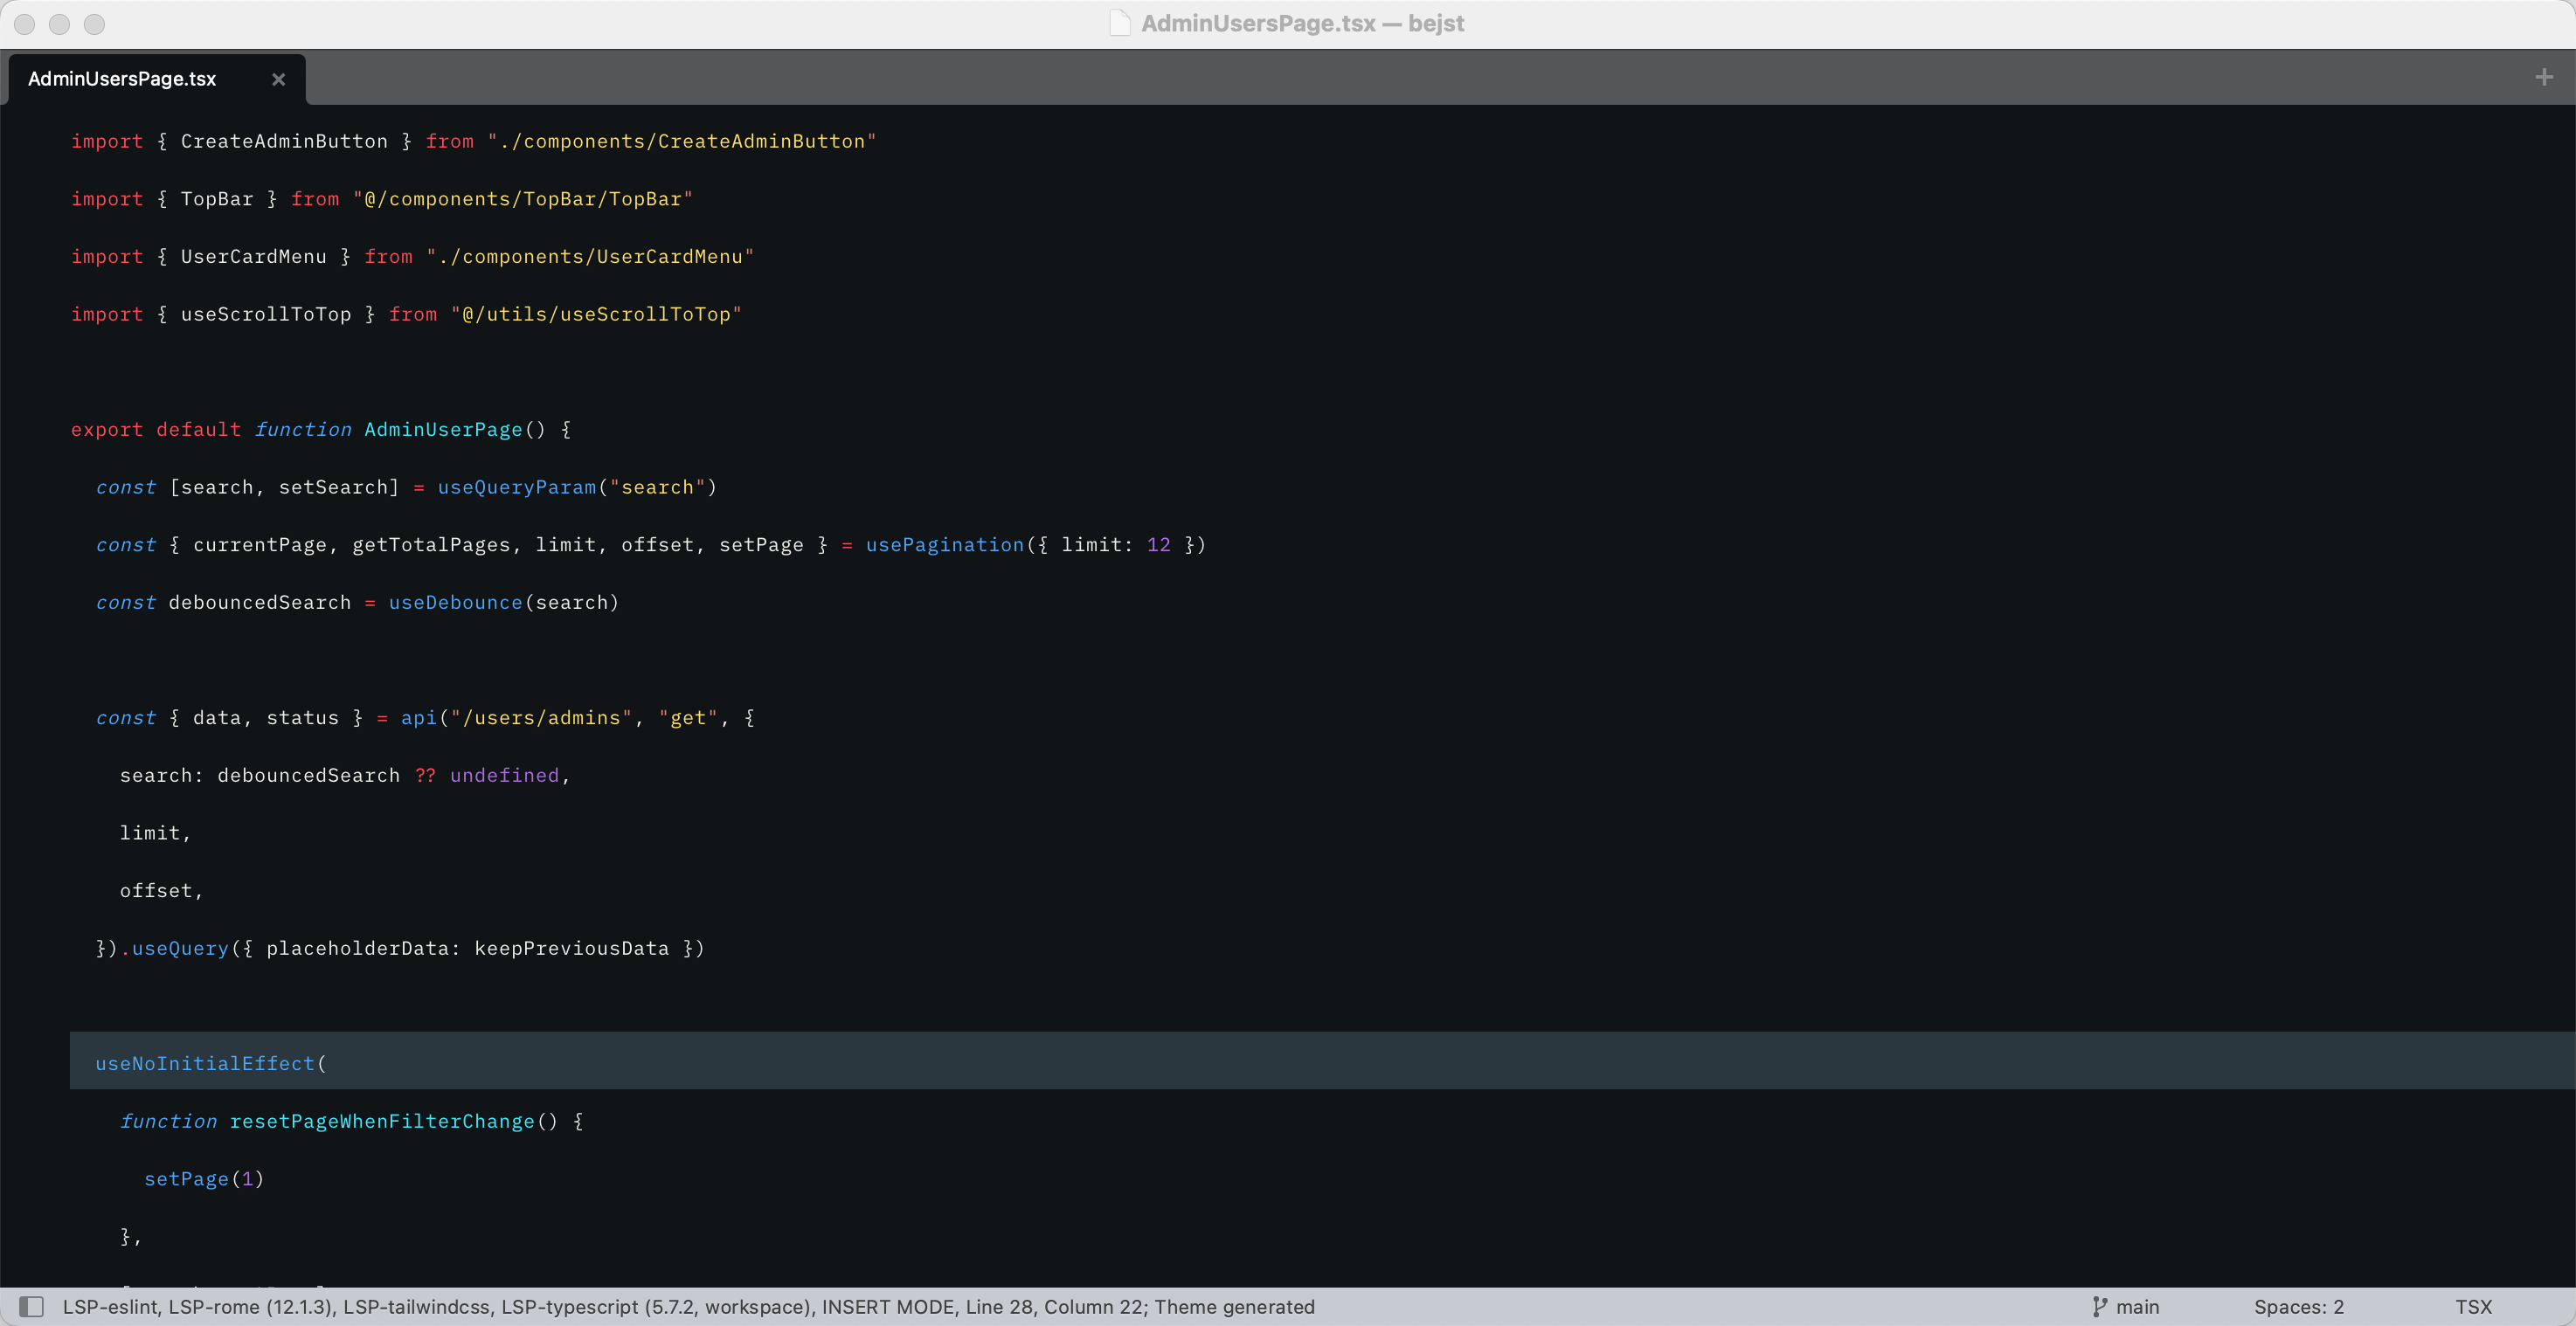The height and width of the screenshot is (1326, 2576).
Task: Click the useDebounce function call
Action: [x=455, y=602]
